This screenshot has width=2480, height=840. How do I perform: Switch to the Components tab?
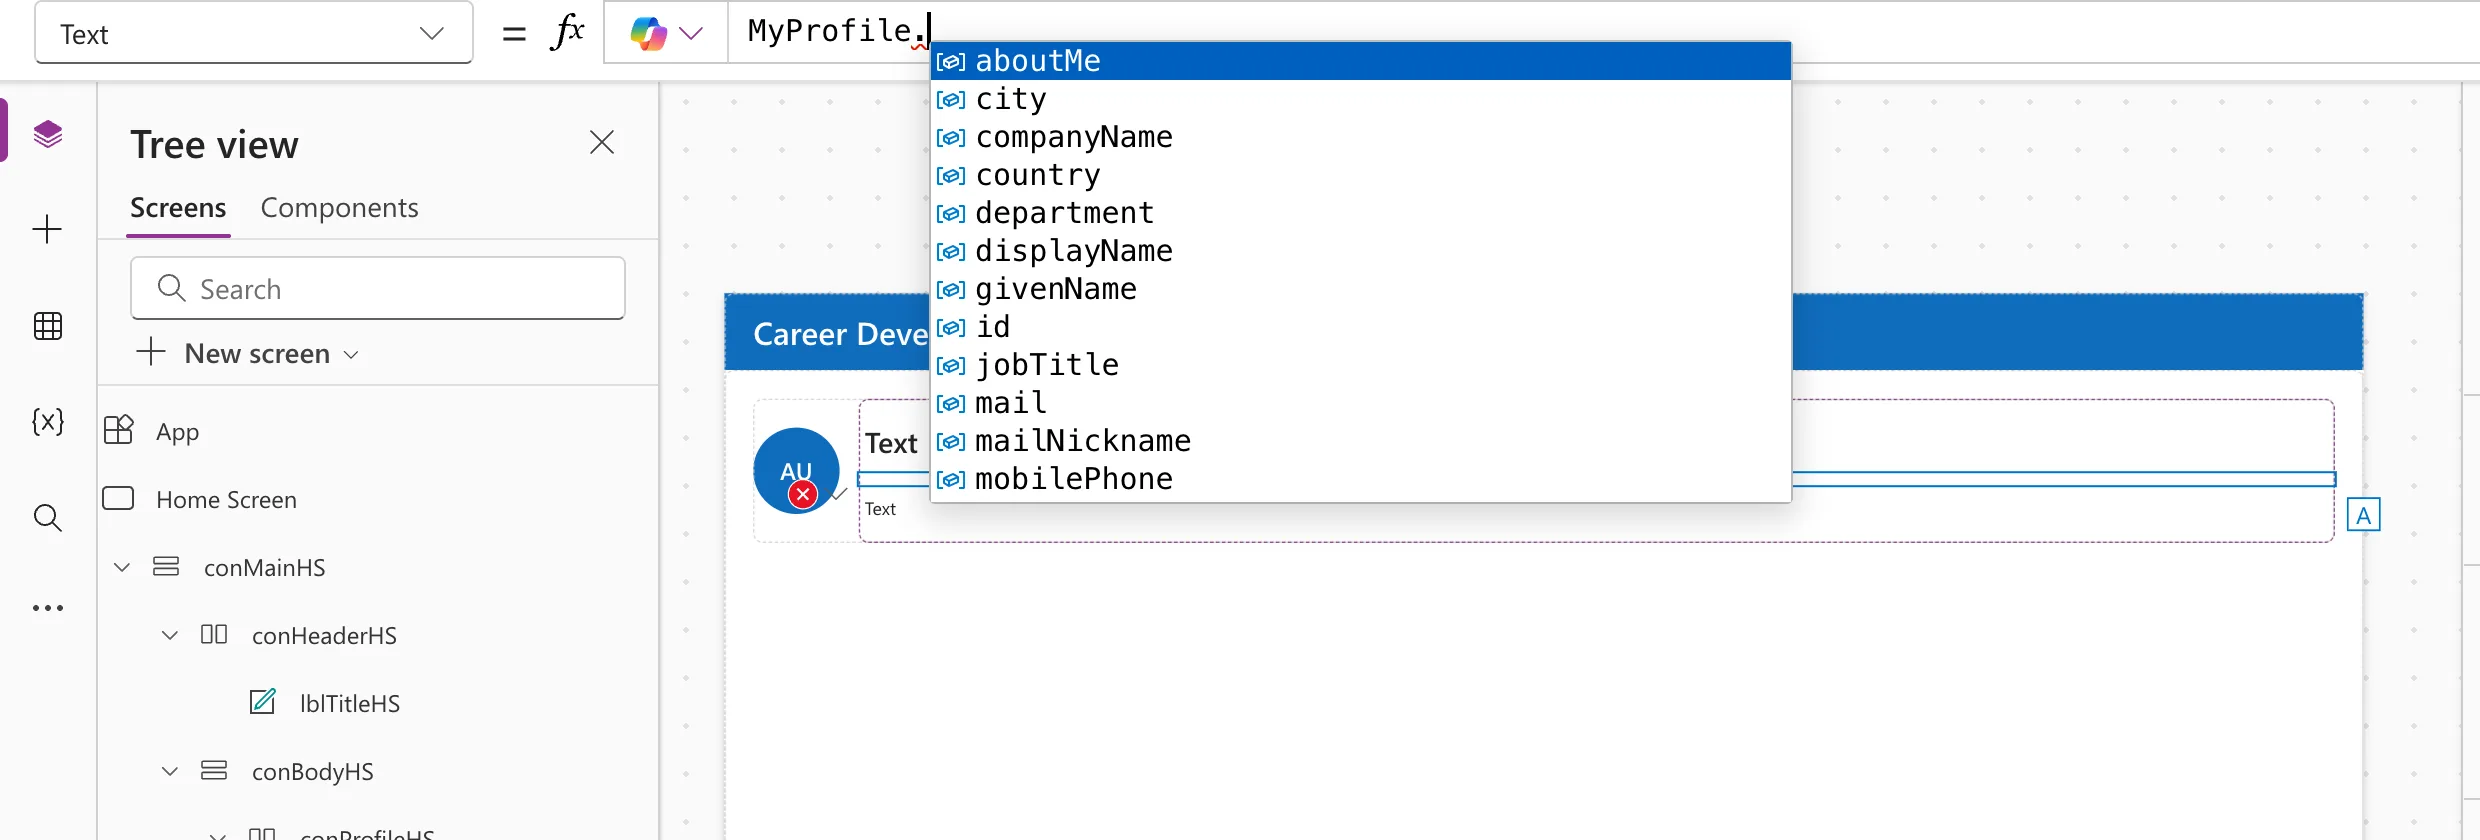click(340, 208)
